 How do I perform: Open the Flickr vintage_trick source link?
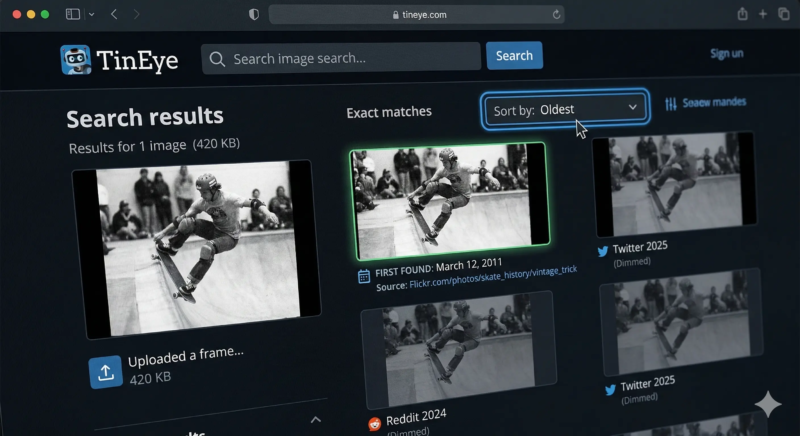493,277
